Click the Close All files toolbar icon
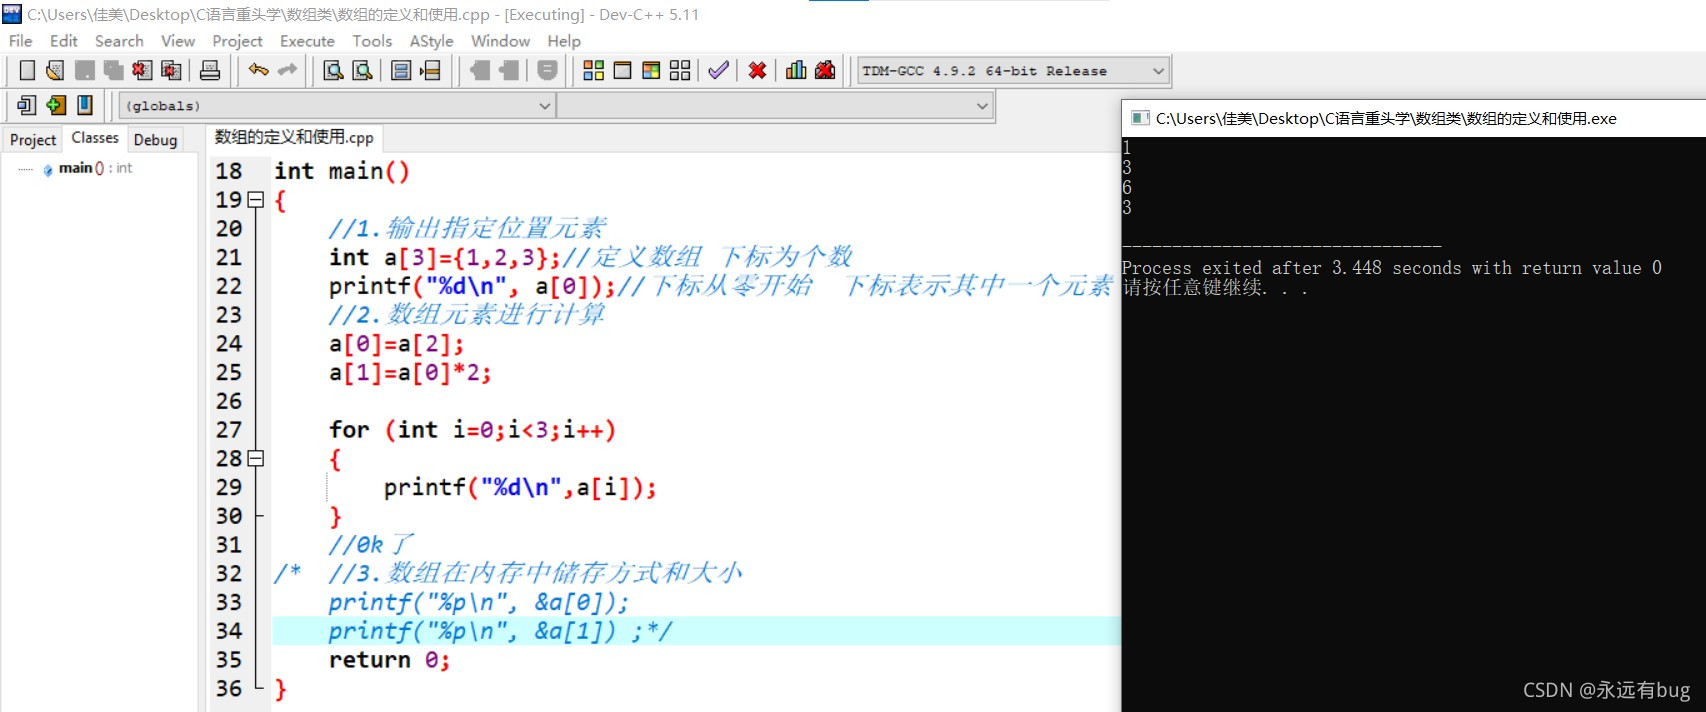The width and height of the screenshot is (1706, 712). (x=171, y=70)
